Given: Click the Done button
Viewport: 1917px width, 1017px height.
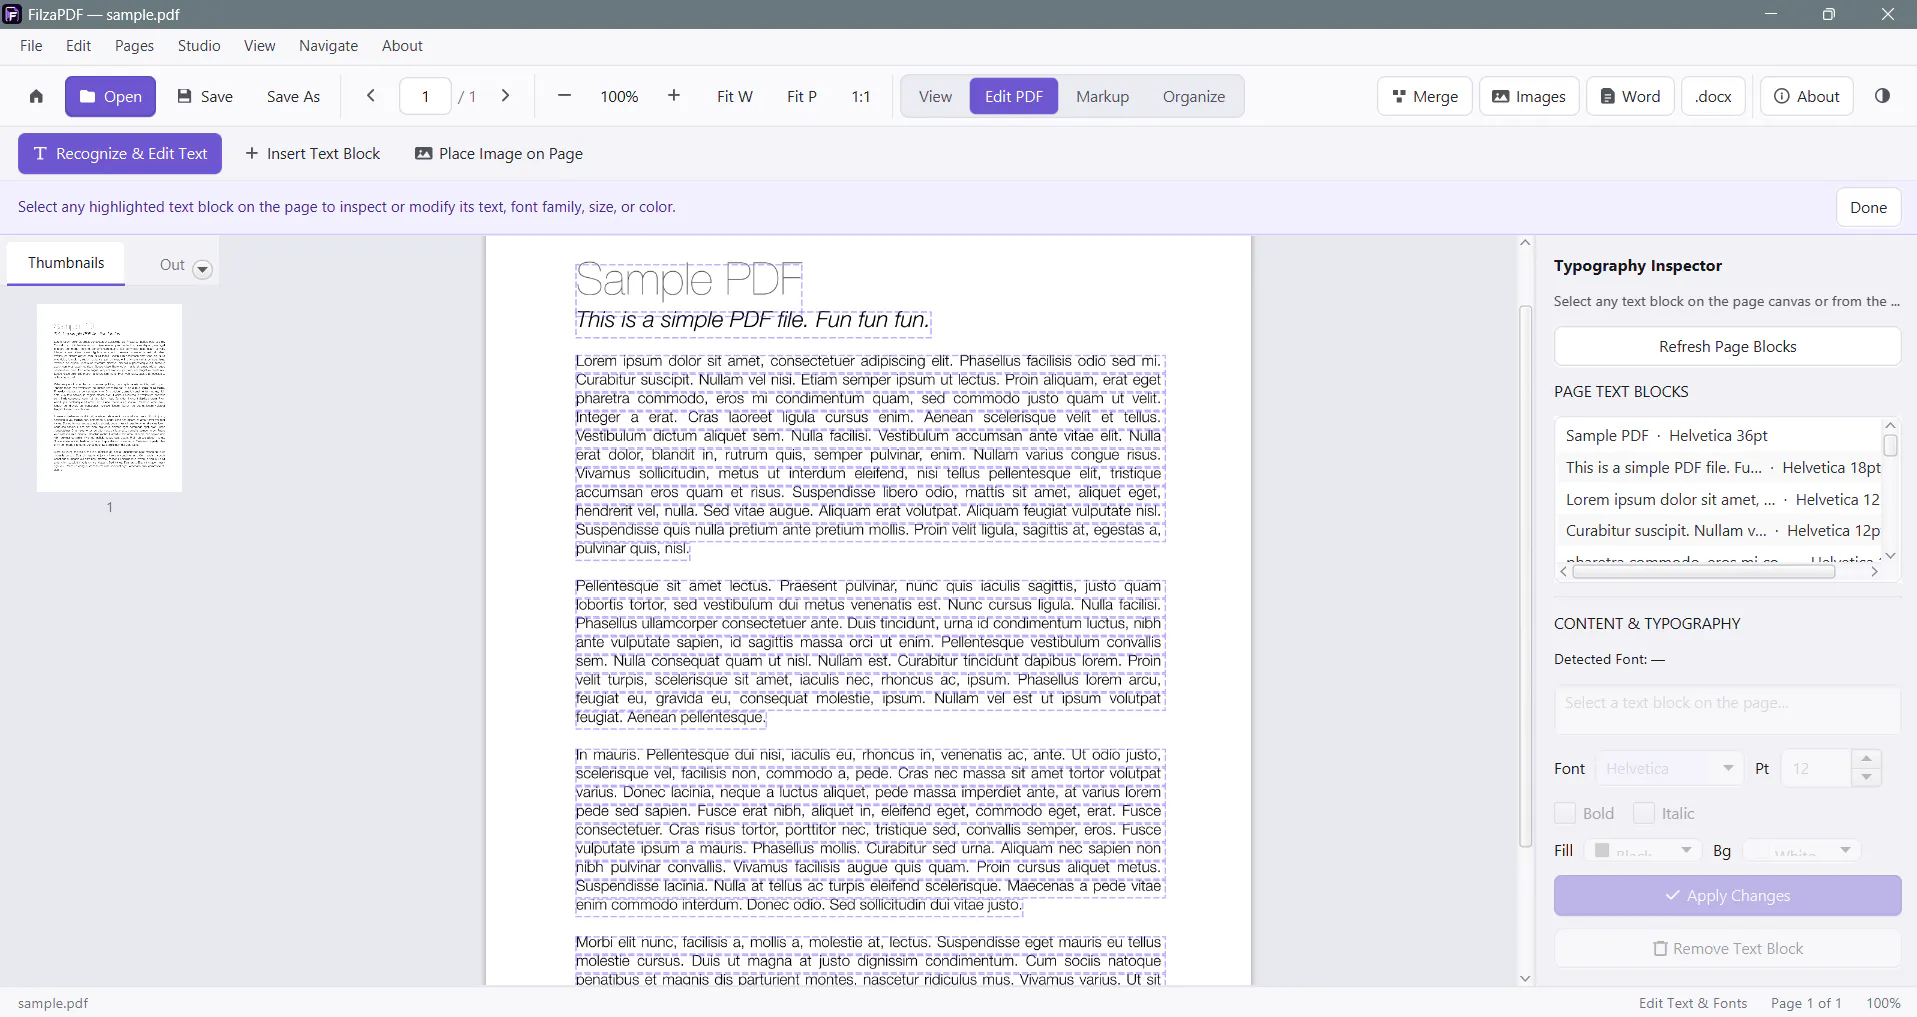Looking at the screenshot, I should [1868, 207].
